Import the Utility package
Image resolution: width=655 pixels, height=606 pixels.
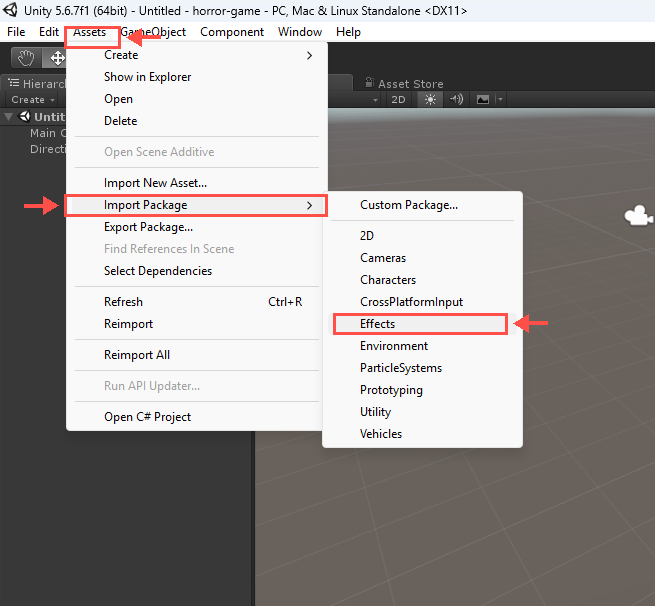tap(422, 412)
